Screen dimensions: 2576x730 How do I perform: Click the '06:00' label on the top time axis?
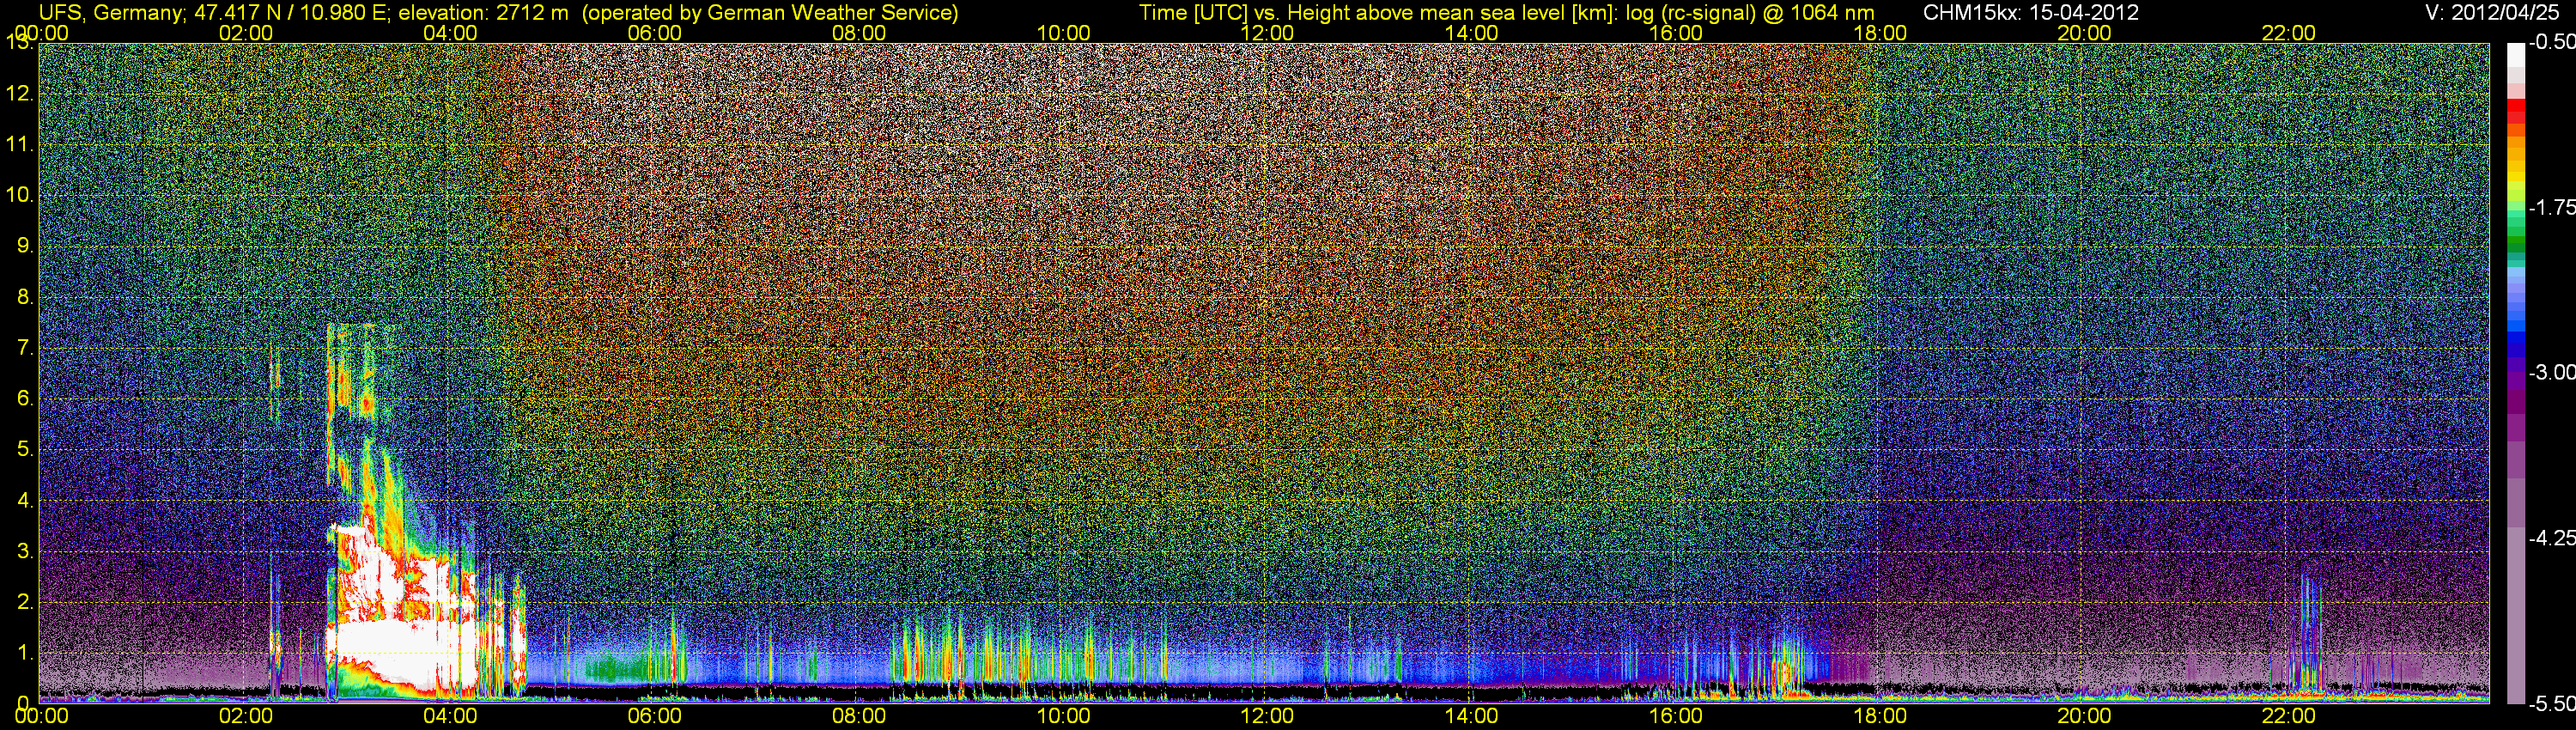[x=655, y=33]
